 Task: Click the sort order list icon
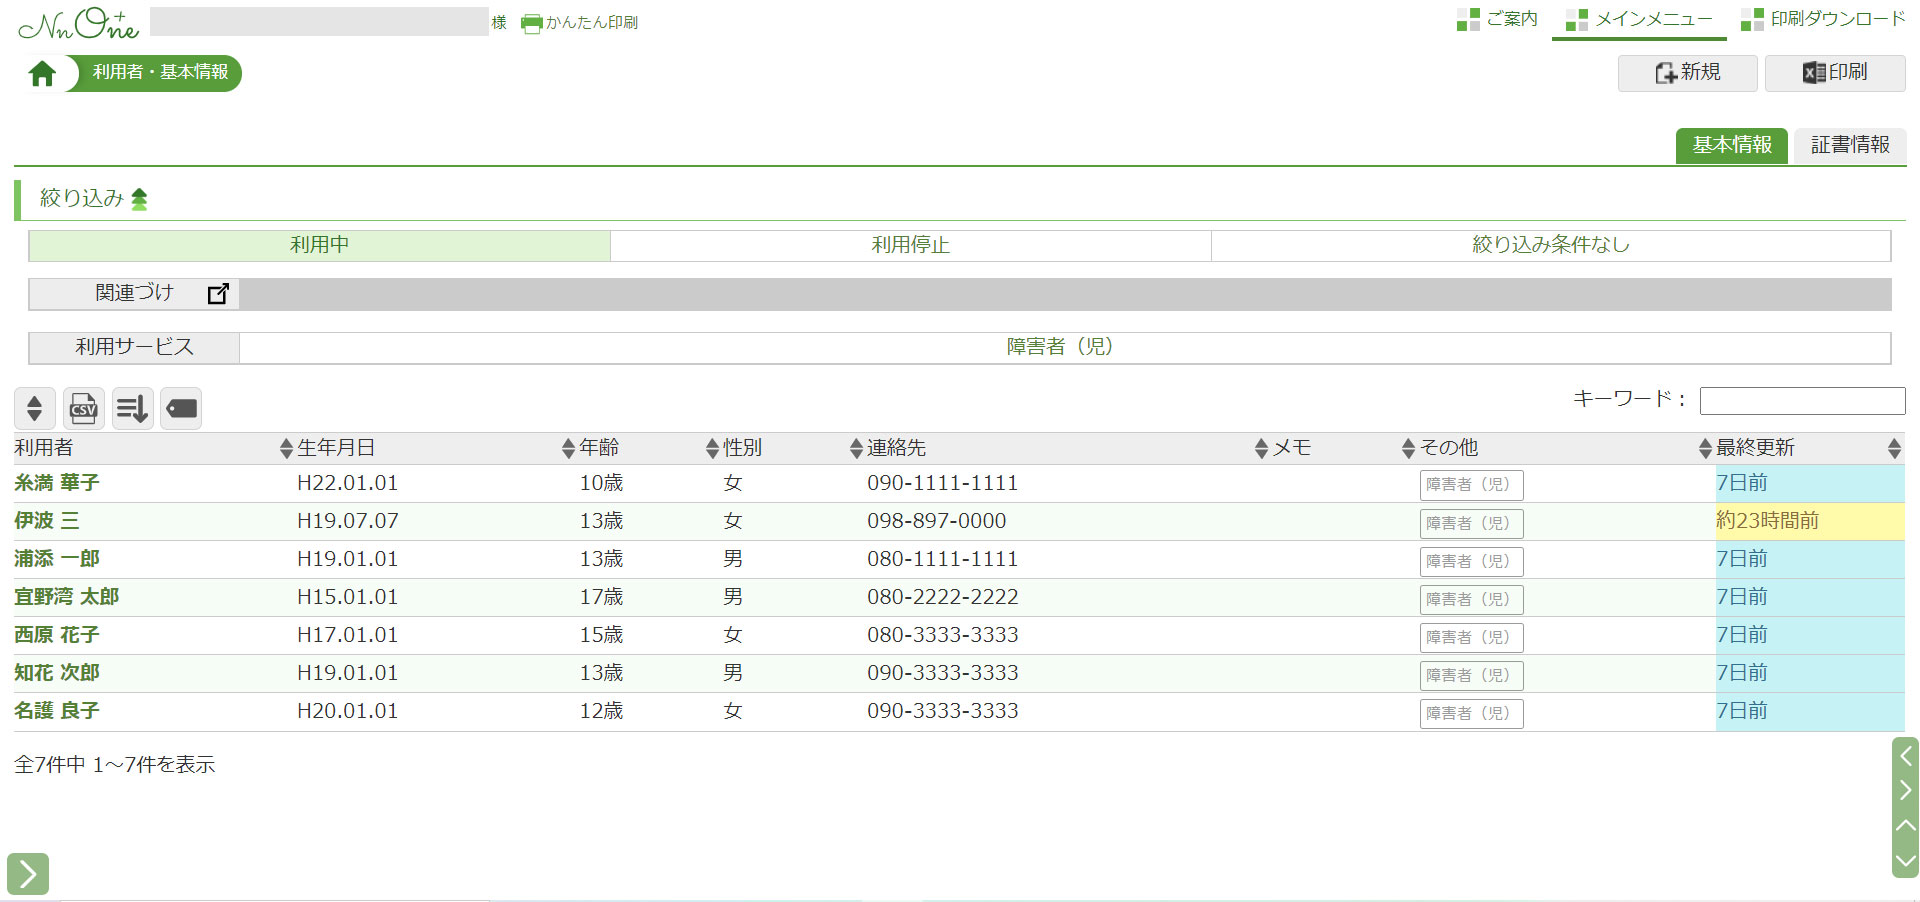(x=132, y=408)
